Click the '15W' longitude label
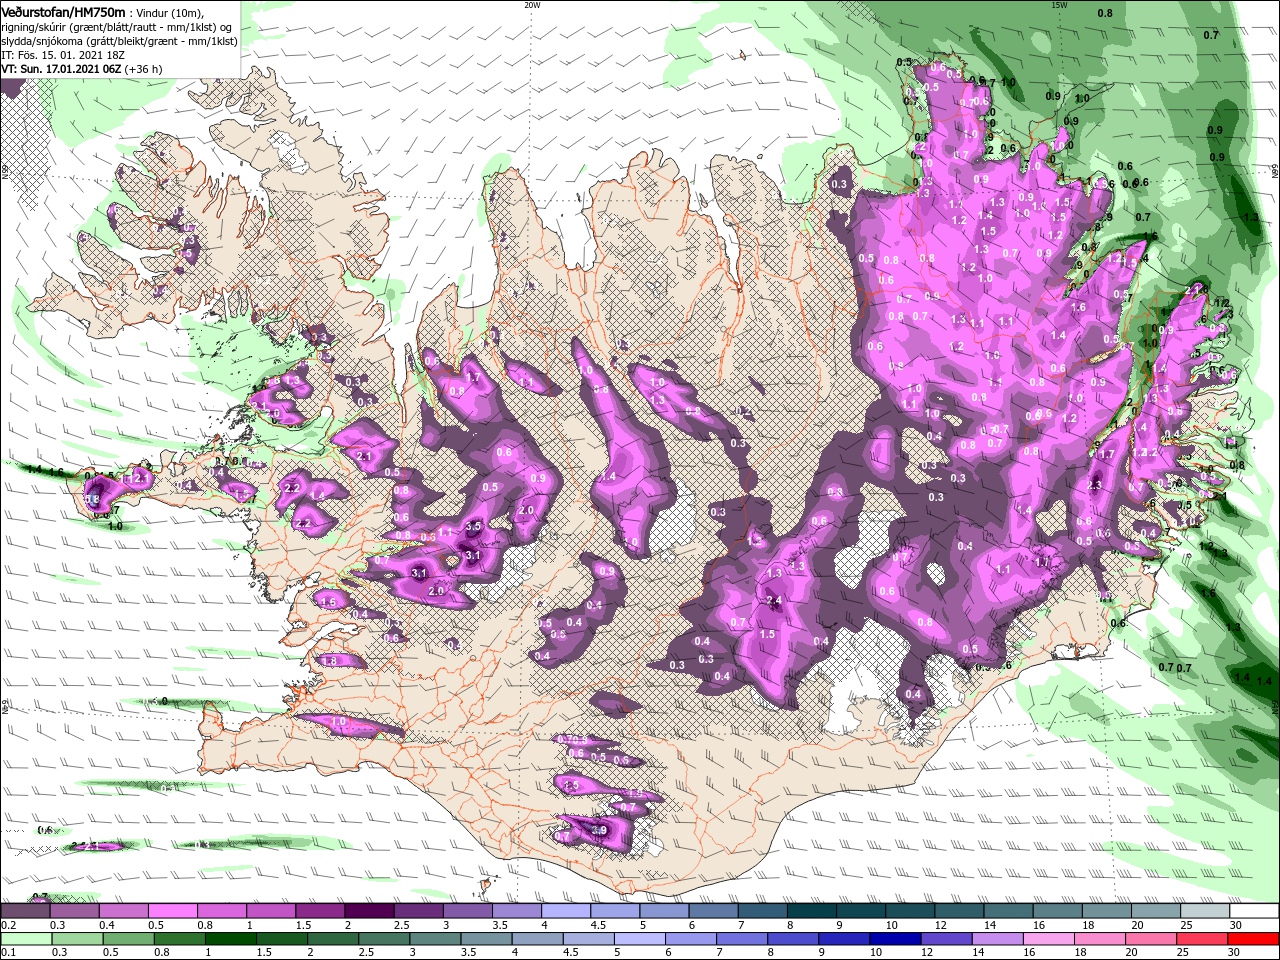The image size is (1280, 960). [1060, 5]
